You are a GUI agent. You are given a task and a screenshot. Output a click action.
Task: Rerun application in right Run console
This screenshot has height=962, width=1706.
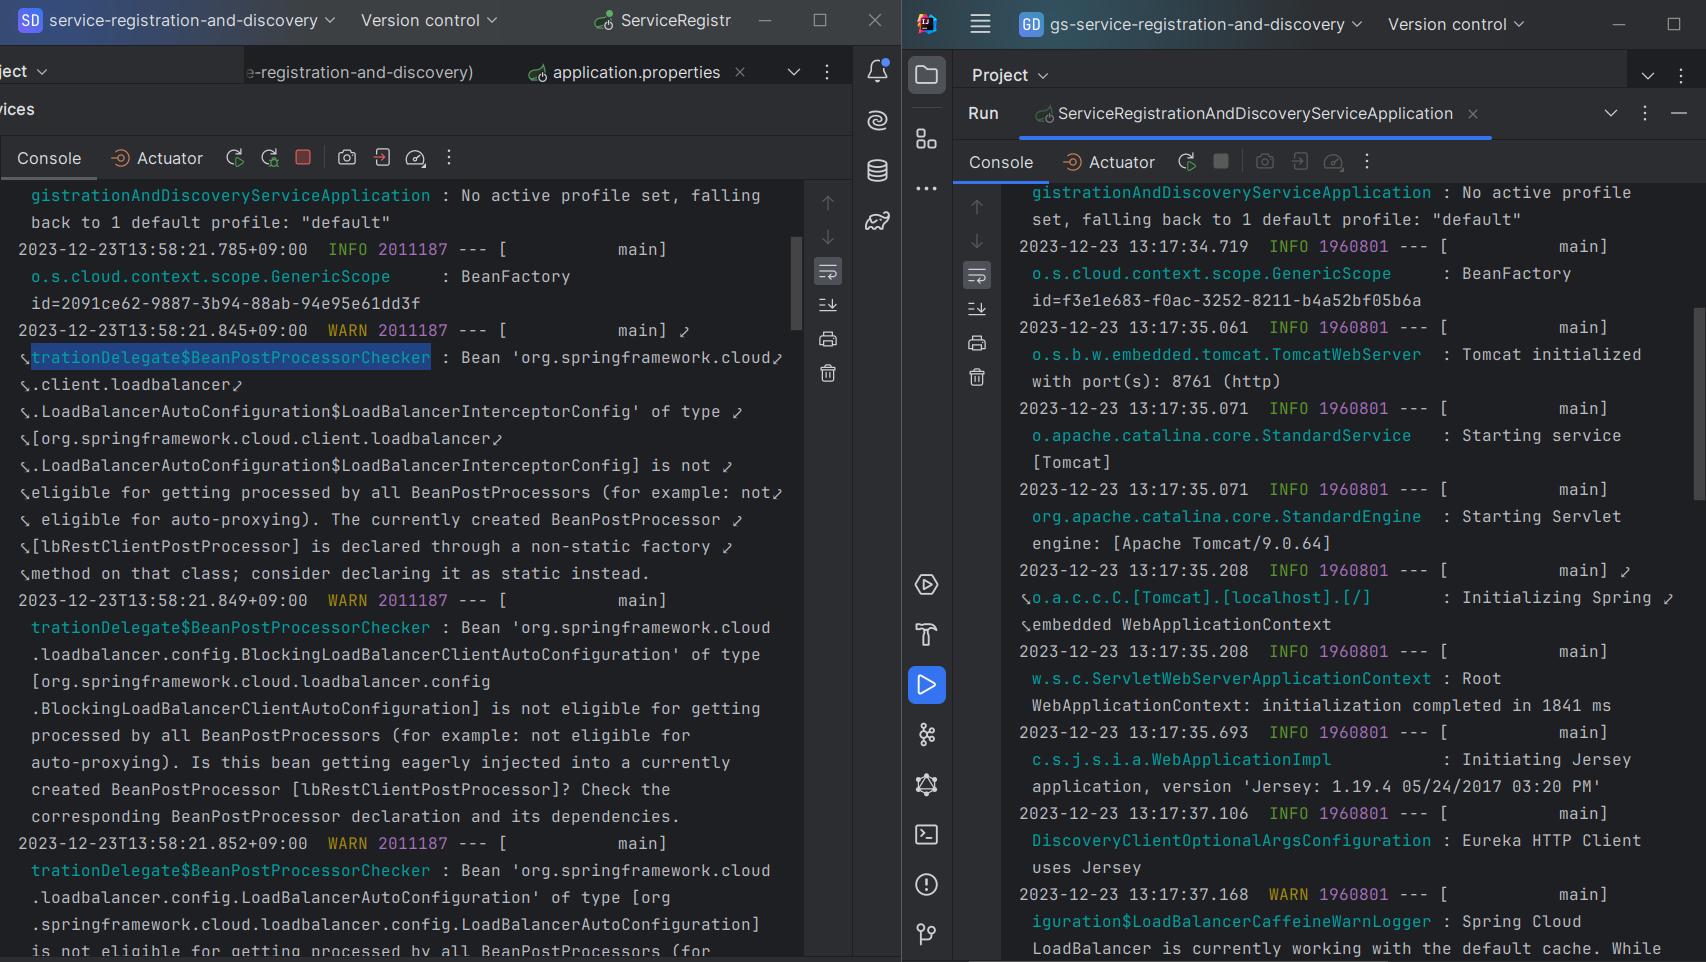tap(1187, 162)
